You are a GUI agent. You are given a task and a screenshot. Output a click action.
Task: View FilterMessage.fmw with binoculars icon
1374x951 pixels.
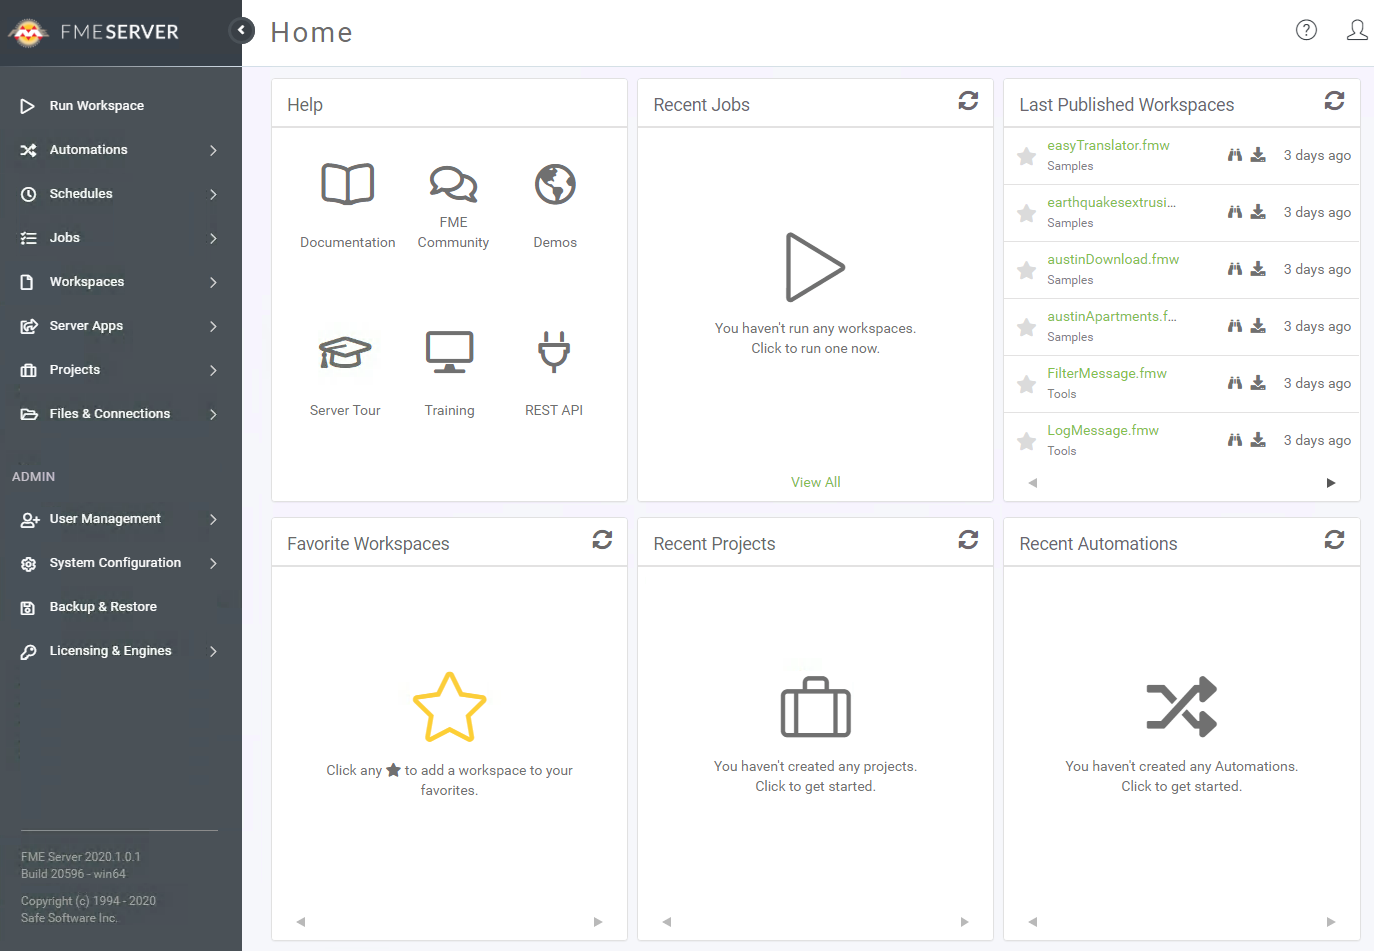[1235, 383]
